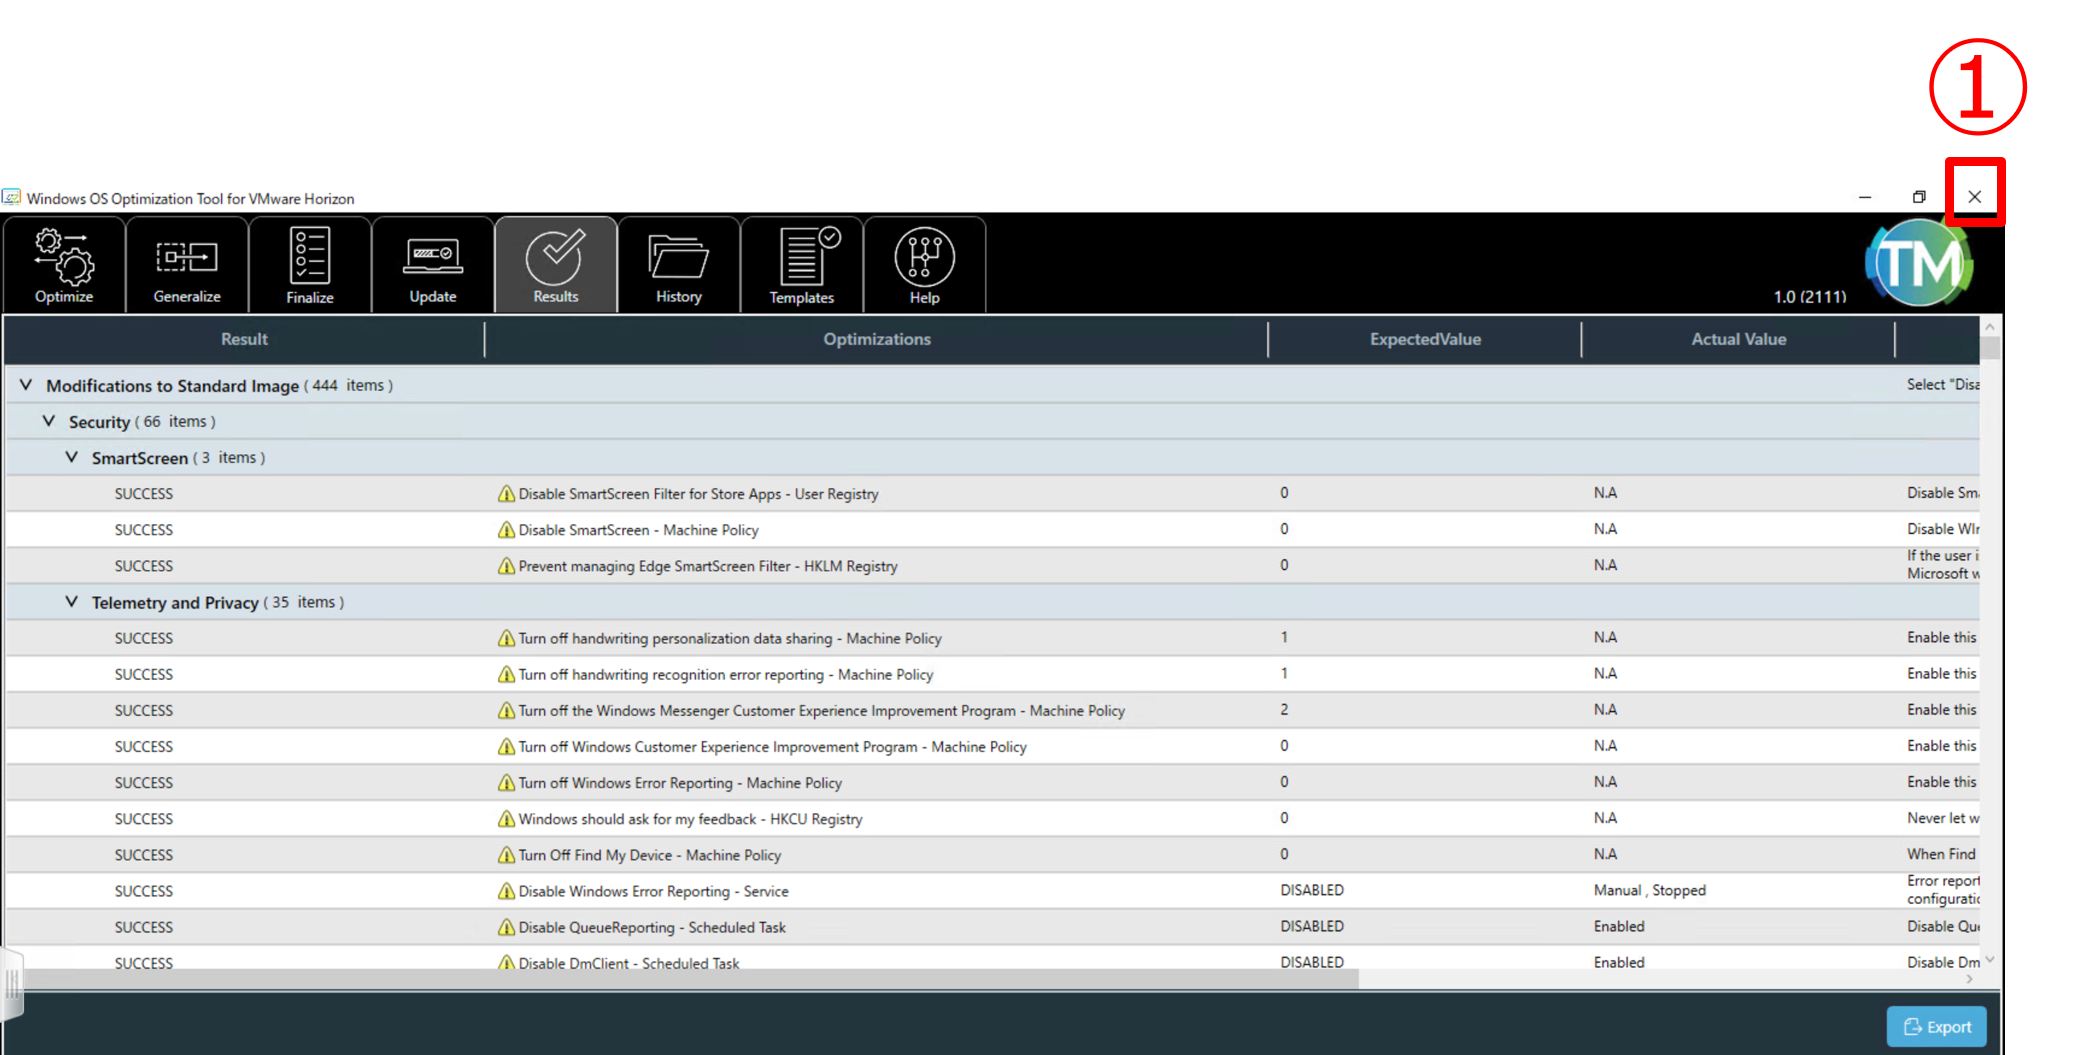This screenshot has height=1055, width=2100.
Task: Collapse the SmartScreen group
Action: (71, 457)
